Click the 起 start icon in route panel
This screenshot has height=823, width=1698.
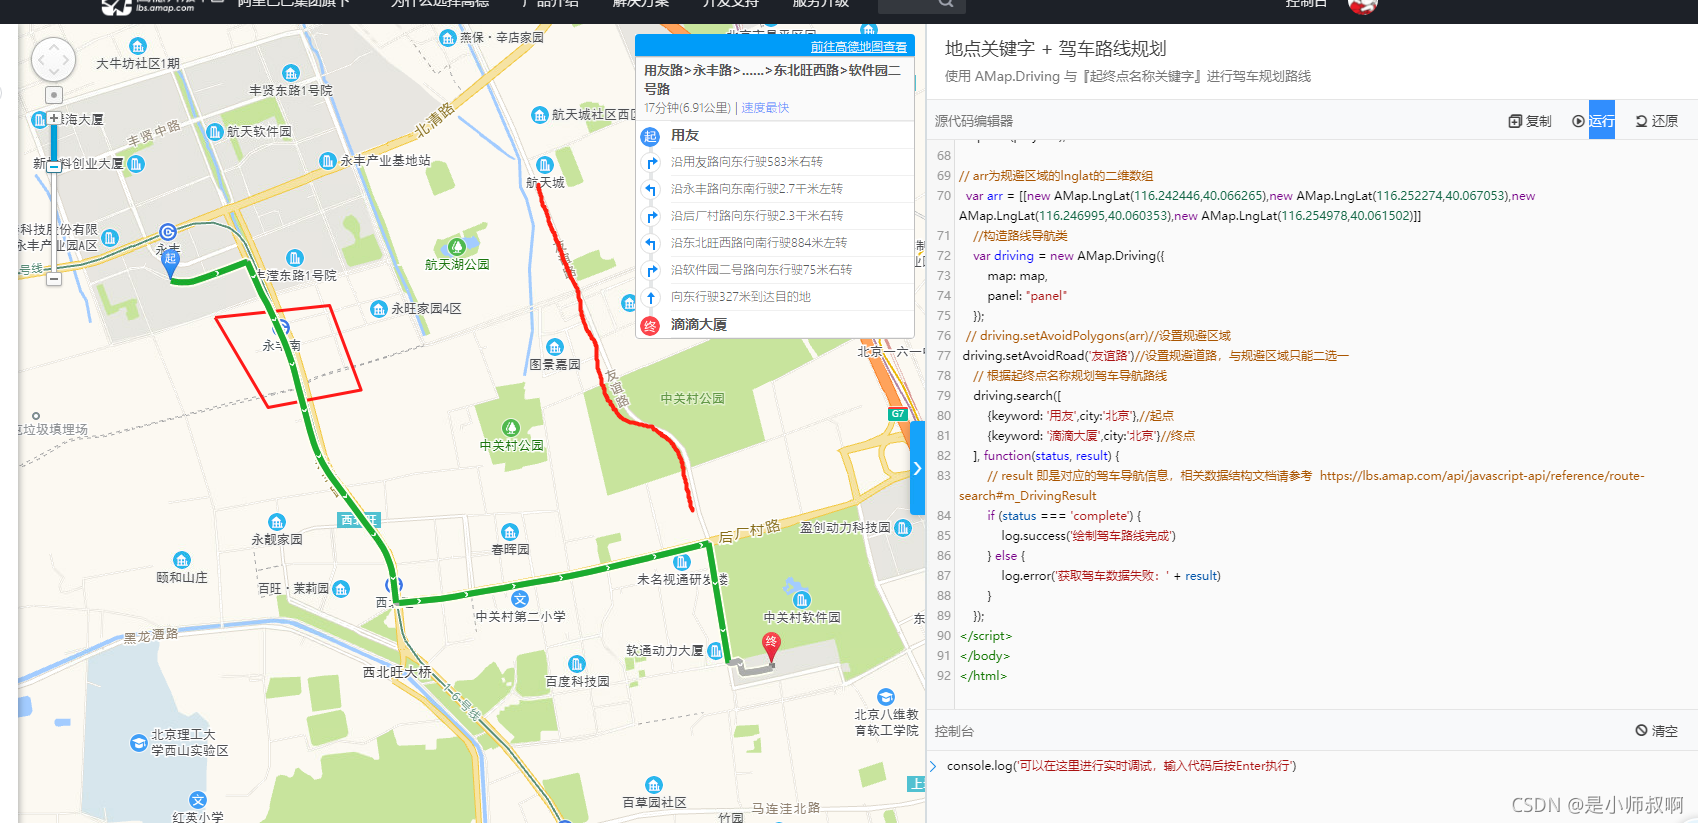tap(650, 136)
